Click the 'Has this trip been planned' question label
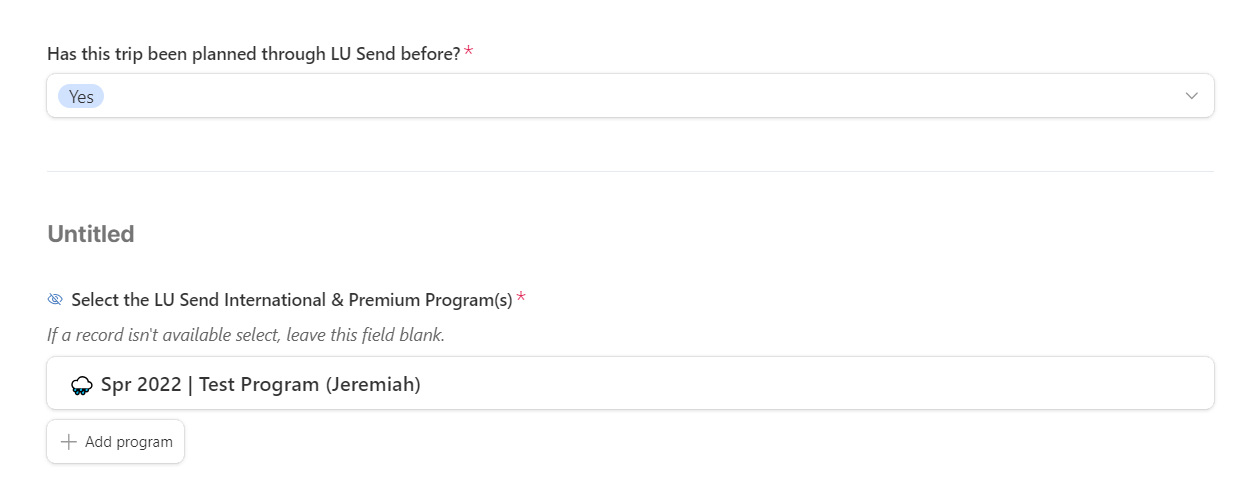 pyautogui.click(x=254, y=54)
